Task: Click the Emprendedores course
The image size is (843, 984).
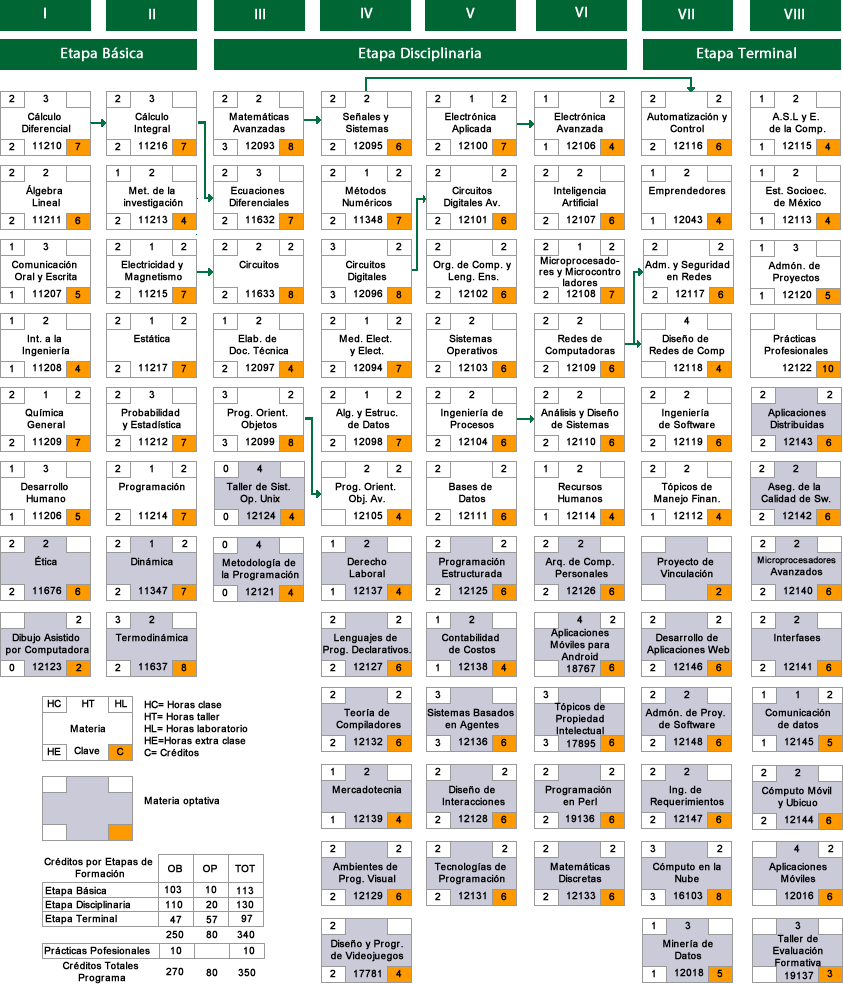Action: (x=687, y=198)
